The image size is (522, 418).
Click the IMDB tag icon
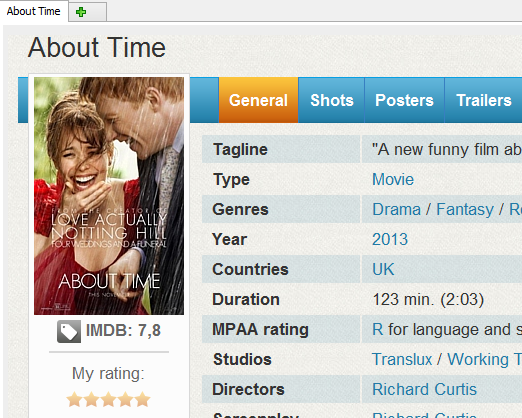[69, 331]
